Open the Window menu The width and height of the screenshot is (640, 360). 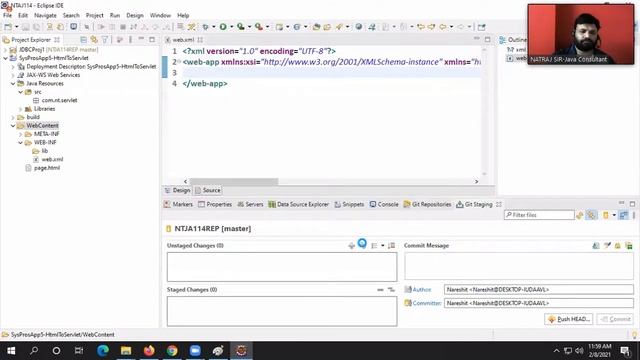pos(160,15)
